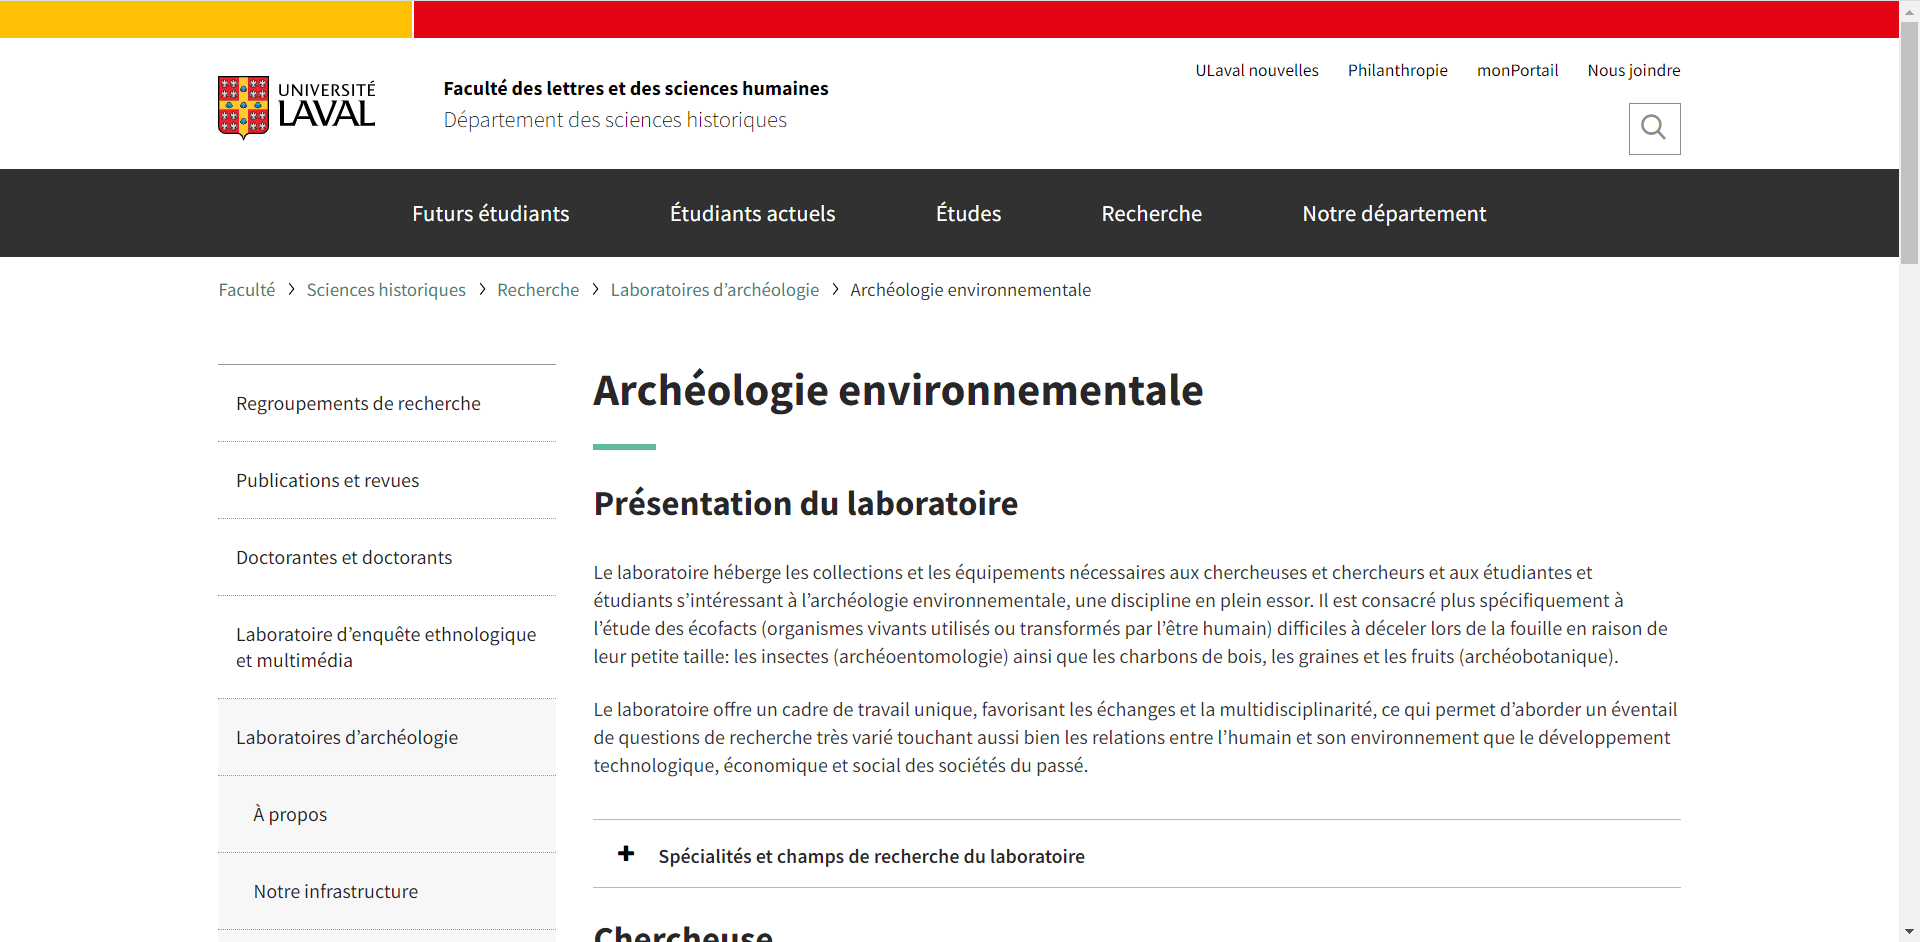Select Étudiants actuels in the navigation
The height and width of the screenshot is (942, 1920).
click(x=752, y=213)
